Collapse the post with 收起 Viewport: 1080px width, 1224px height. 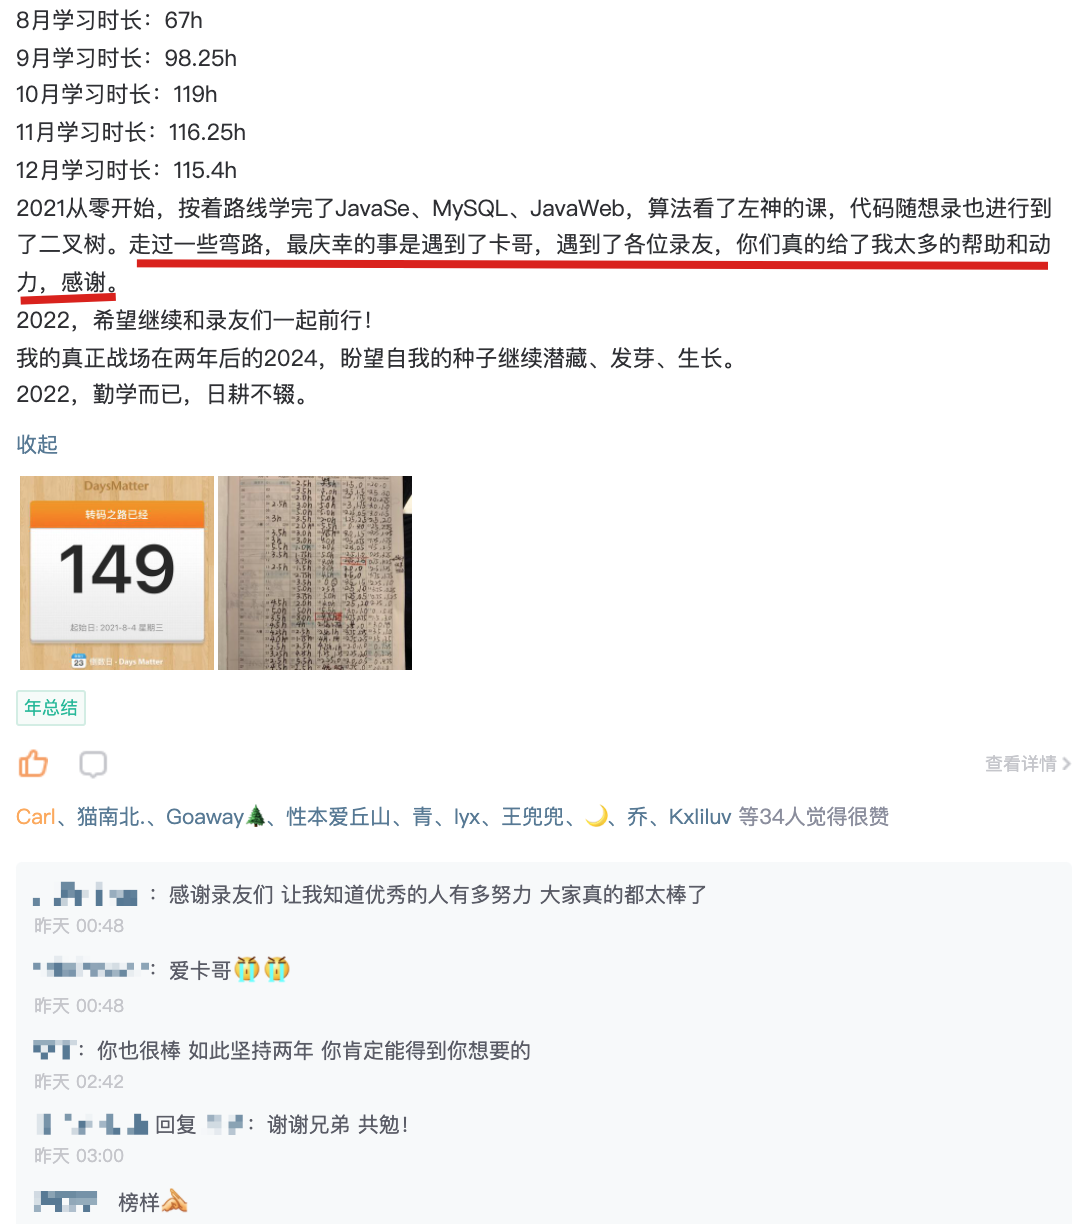(37, 444)
